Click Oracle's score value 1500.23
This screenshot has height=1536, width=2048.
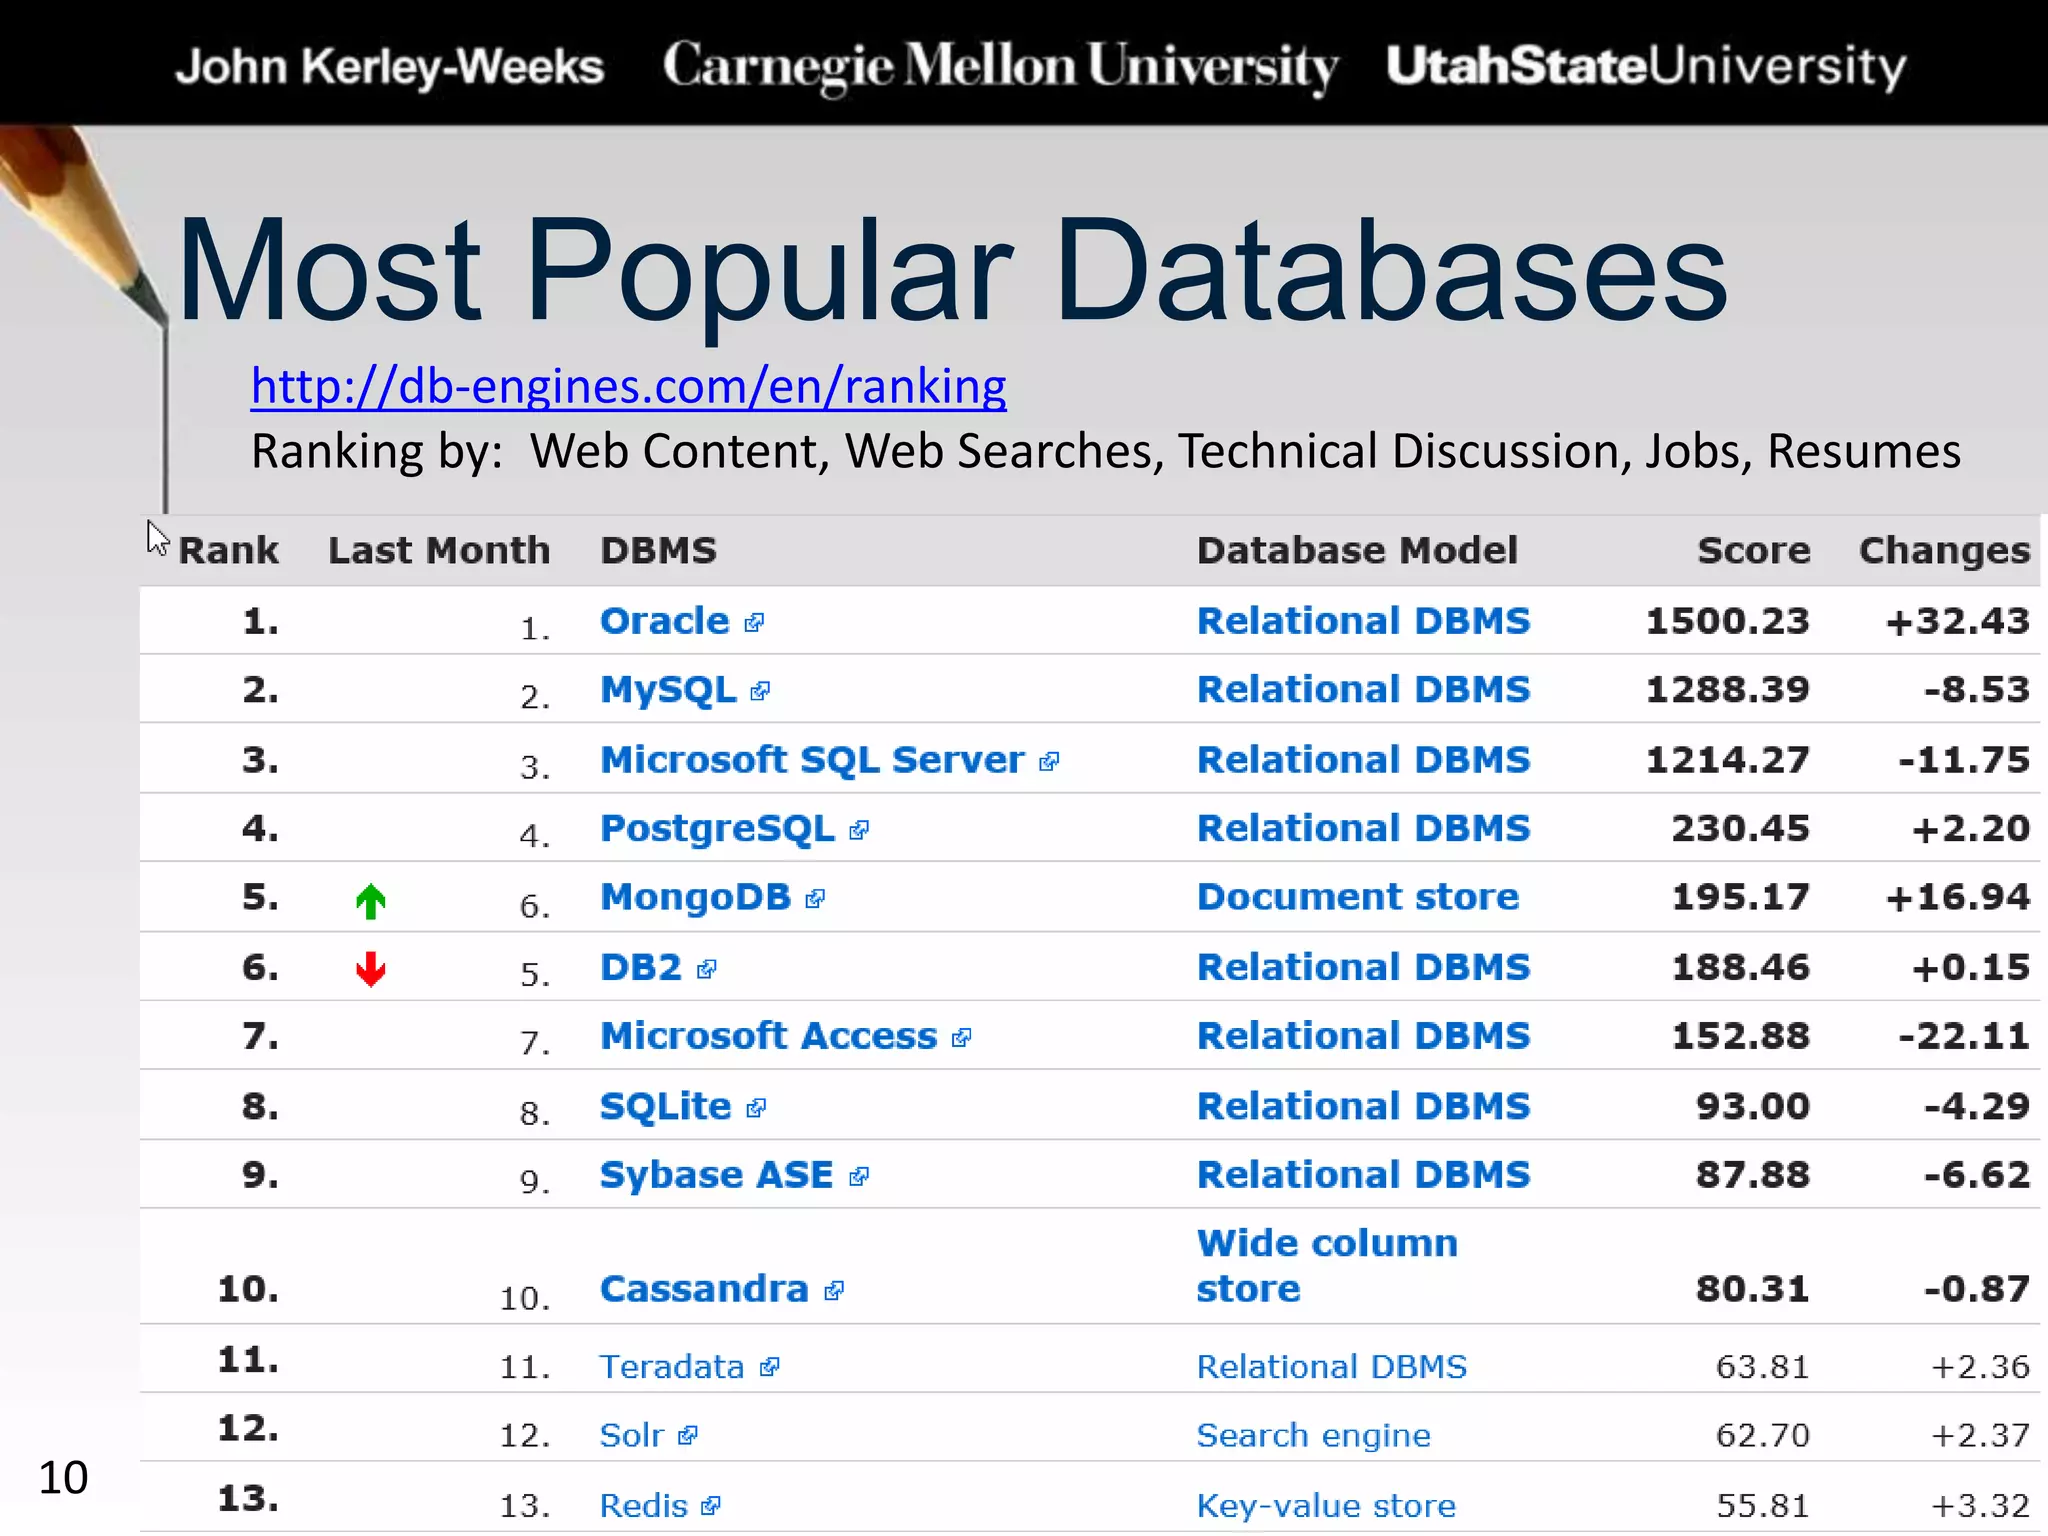(1727, 621)
